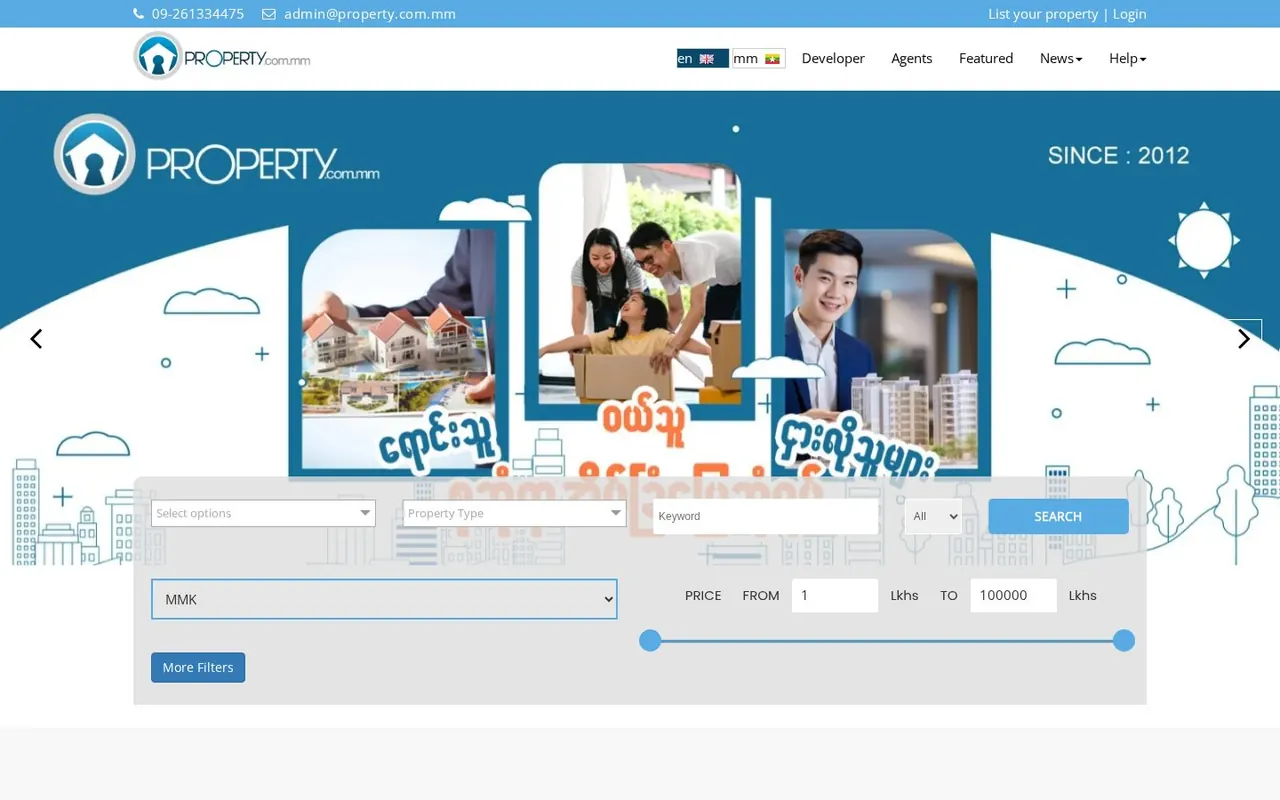Go to previous slide with left arrow
Viewport: 1280px width, 800px height.
[x=36, y=339]
